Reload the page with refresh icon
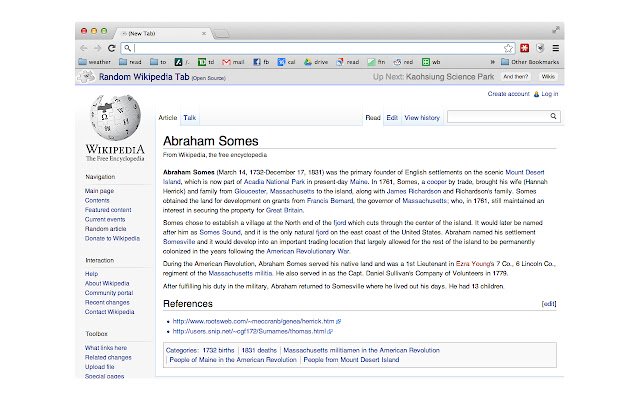Screen dimensions: 640x400 pyautogui.click(x=111, y=48)
